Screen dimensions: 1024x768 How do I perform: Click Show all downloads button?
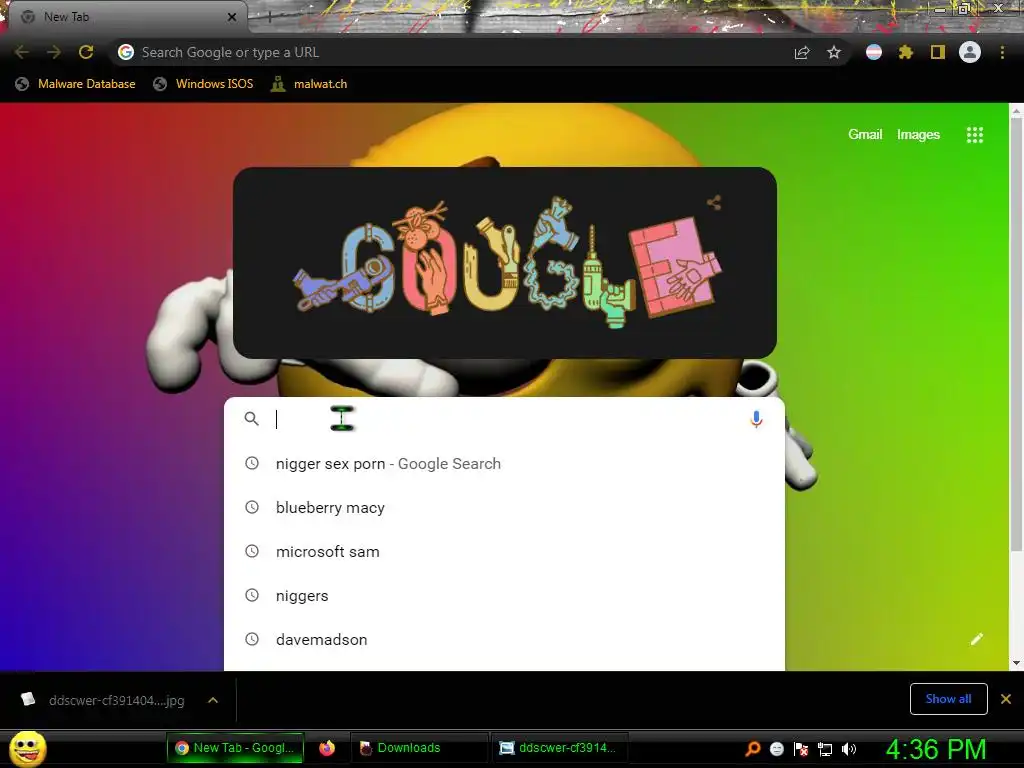(948, 699)
